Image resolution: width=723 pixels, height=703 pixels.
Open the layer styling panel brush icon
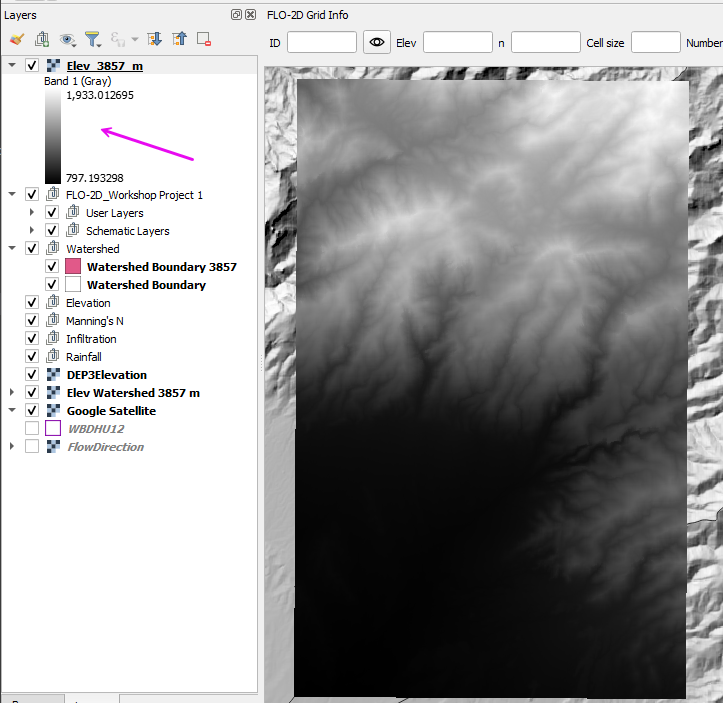pyautogui.click(x=16, y=39)
